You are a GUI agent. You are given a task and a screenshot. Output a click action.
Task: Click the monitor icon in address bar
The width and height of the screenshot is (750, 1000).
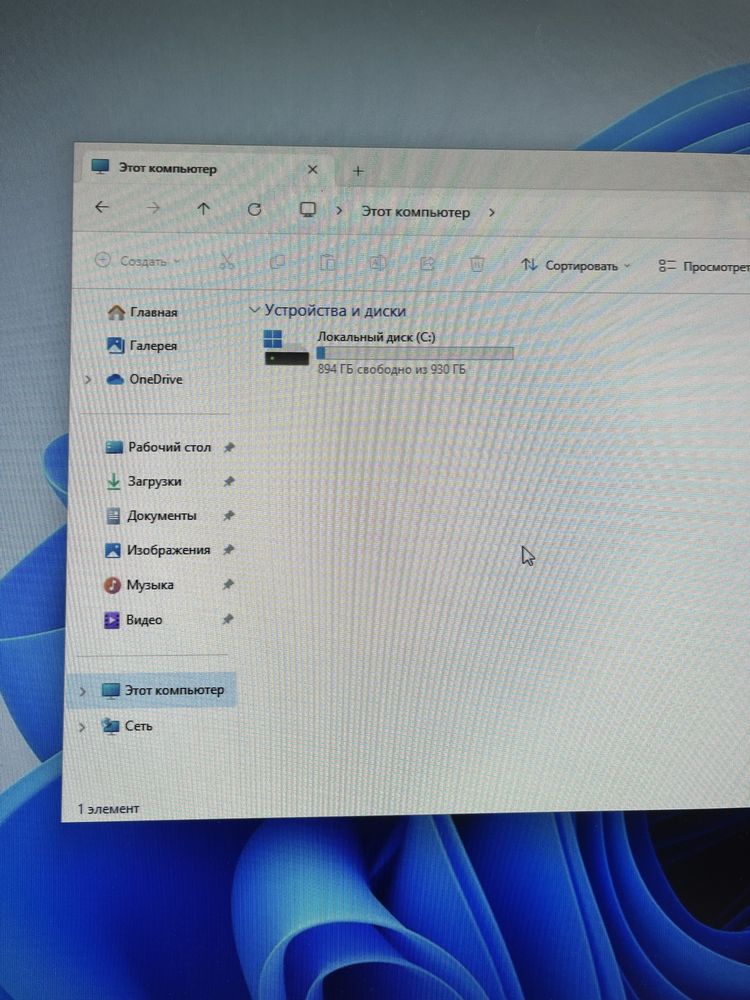[x=308, y=210]
